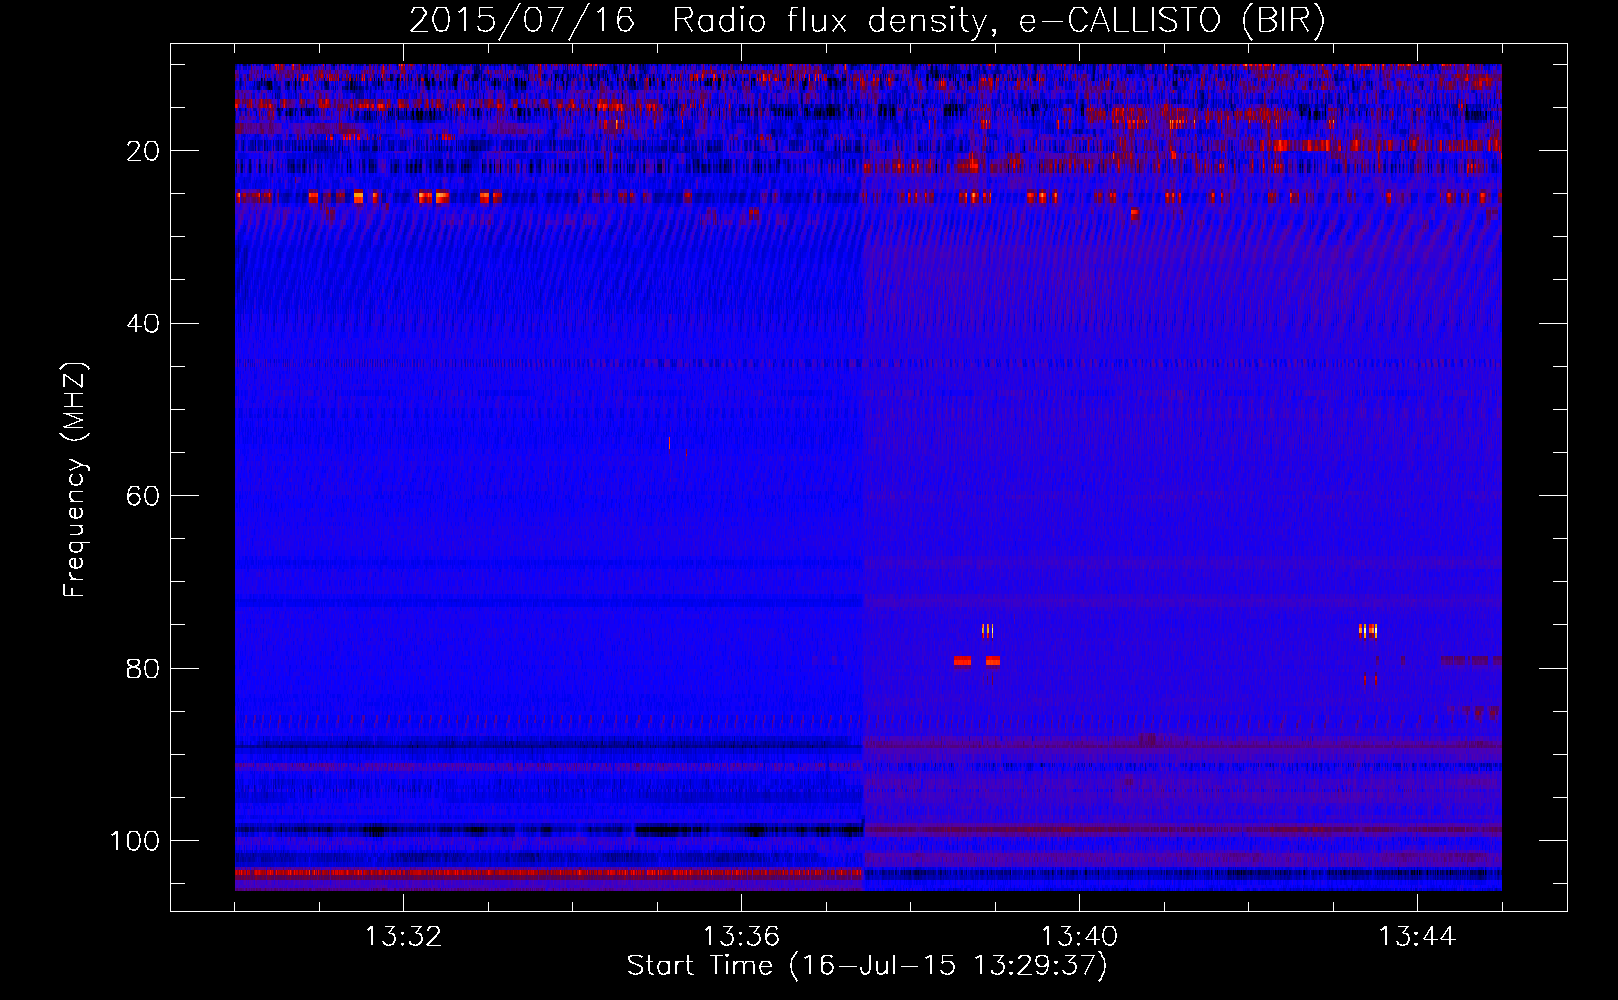Click the 'Start Time' x-axis label
The height and width of the screenshot is (1000, 1618).
coord(867,966)
